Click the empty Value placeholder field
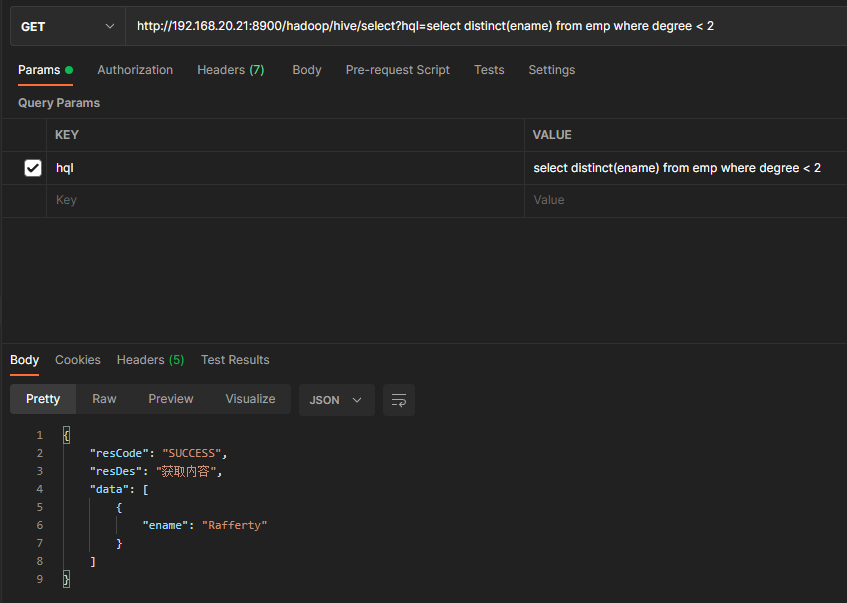Viewport: 847px width, 603px height. tap(686, 200)
